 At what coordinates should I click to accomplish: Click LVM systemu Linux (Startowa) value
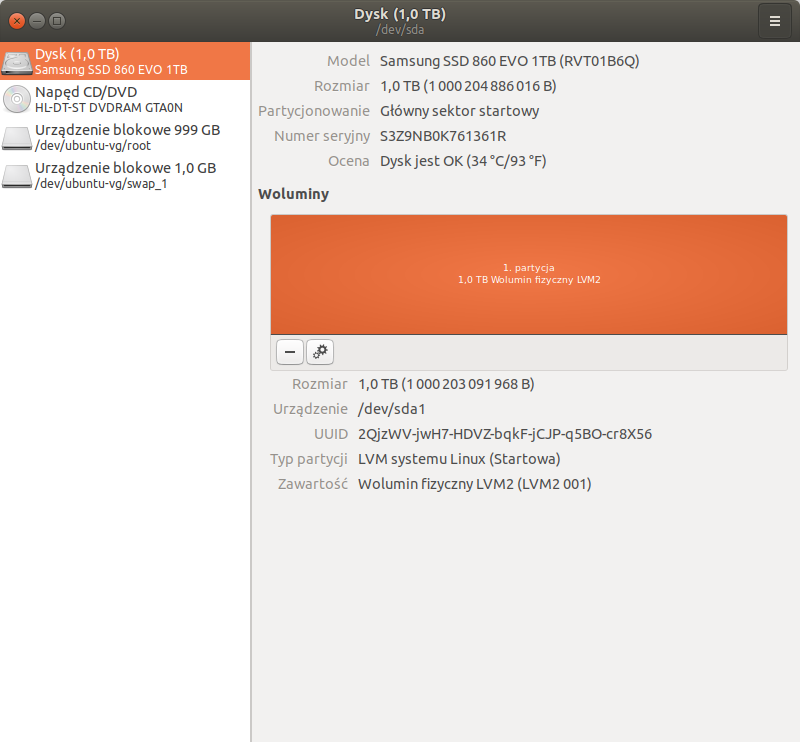[x=459, y=459]
